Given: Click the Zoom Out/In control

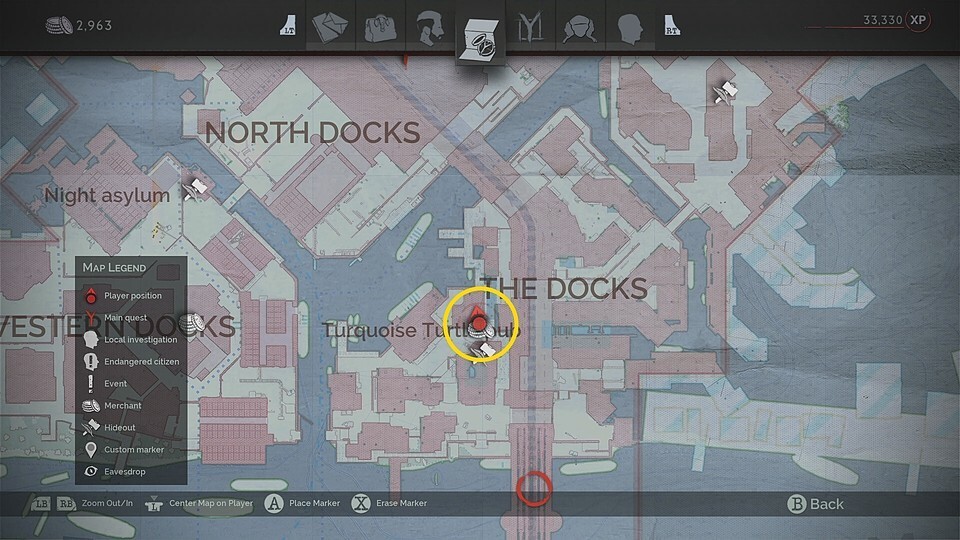Looking at the screenshot, I should click(x=82, y=503).
